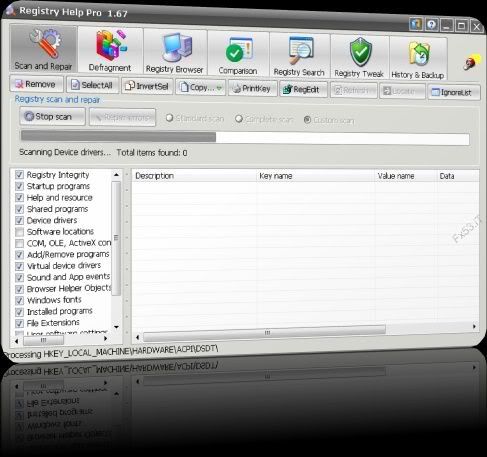Click results table scroll left arrow
The image size is (487, 457).
click(x=137, y=338)
